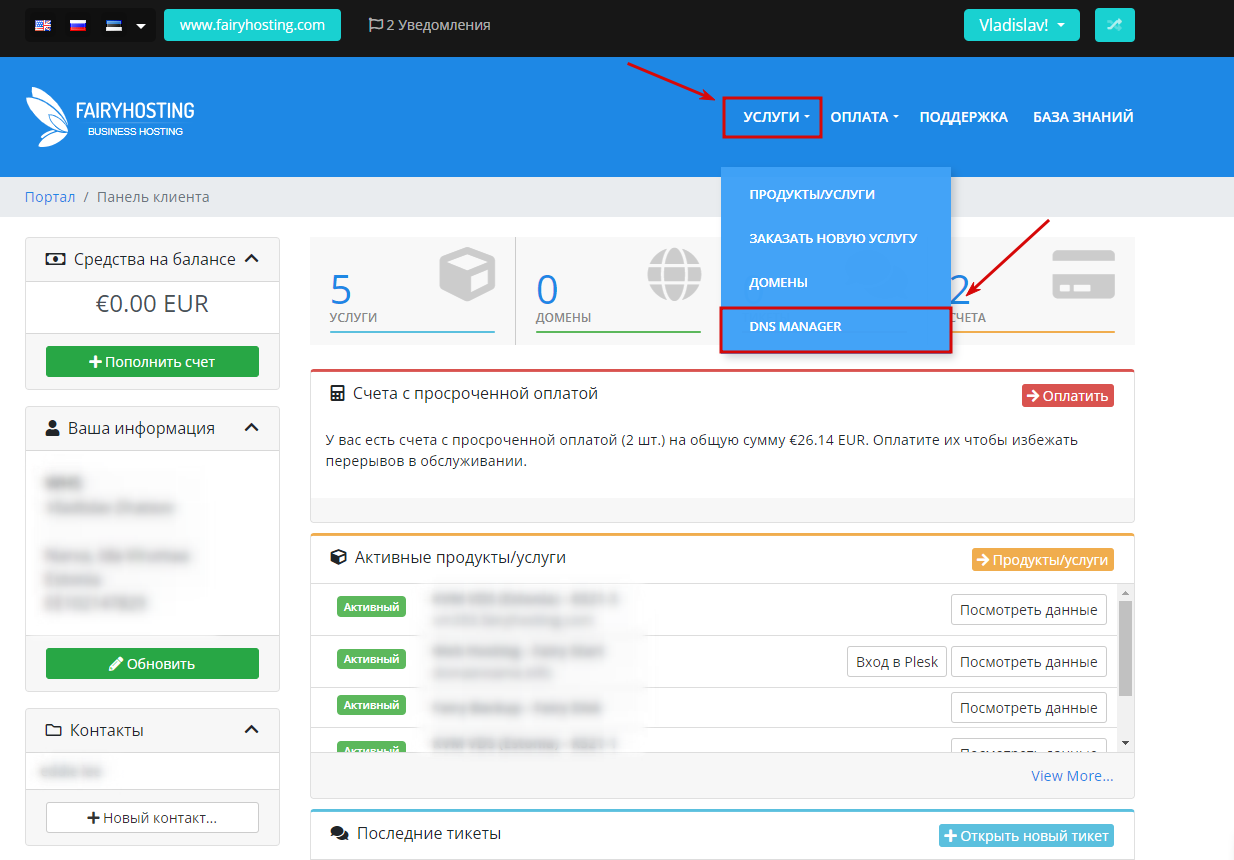
Task: Click the View More... link
Action: pyautogui.click(x=1072, y=776)
